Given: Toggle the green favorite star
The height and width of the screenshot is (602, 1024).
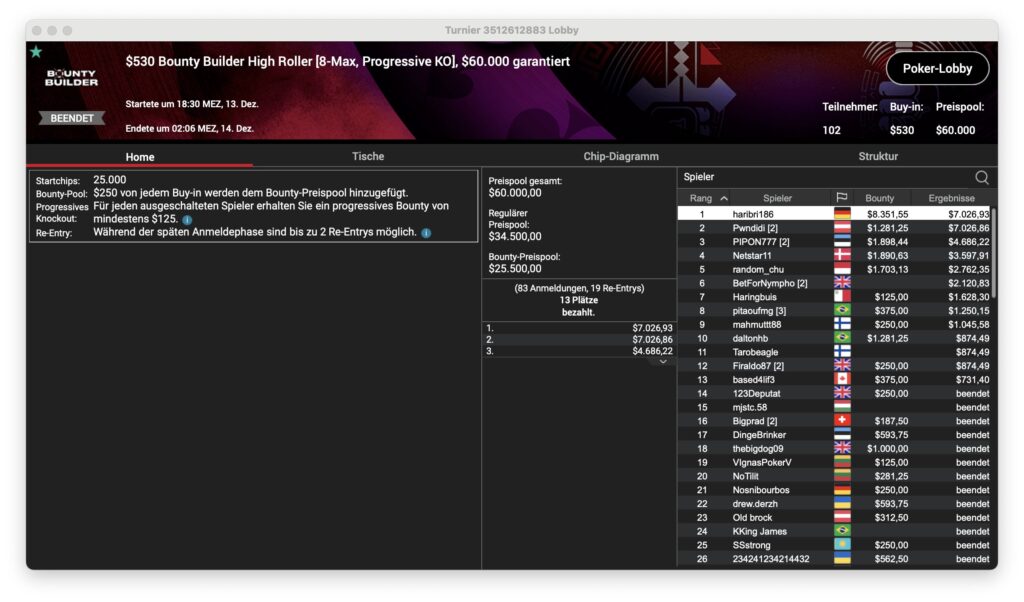Looking at the screenshot, I should pos(36,52).
